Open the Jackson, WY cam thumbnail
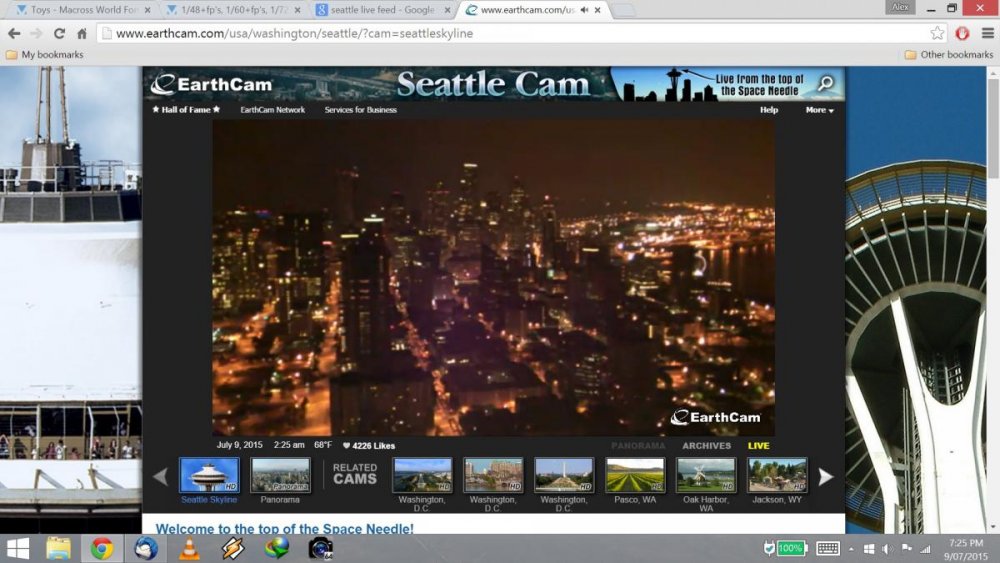1000x563 pixels. pyautogui.click(x=776, y=475)
